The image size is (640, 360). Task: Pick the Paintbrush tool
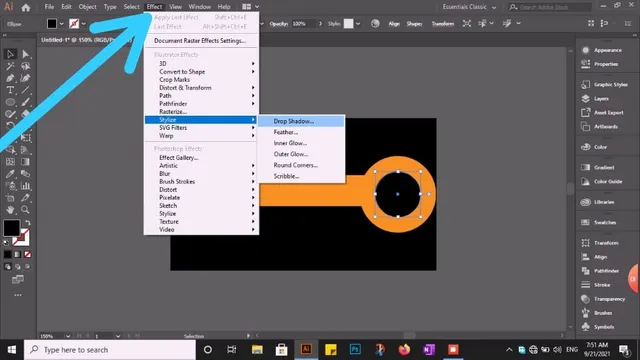(25, 102)
